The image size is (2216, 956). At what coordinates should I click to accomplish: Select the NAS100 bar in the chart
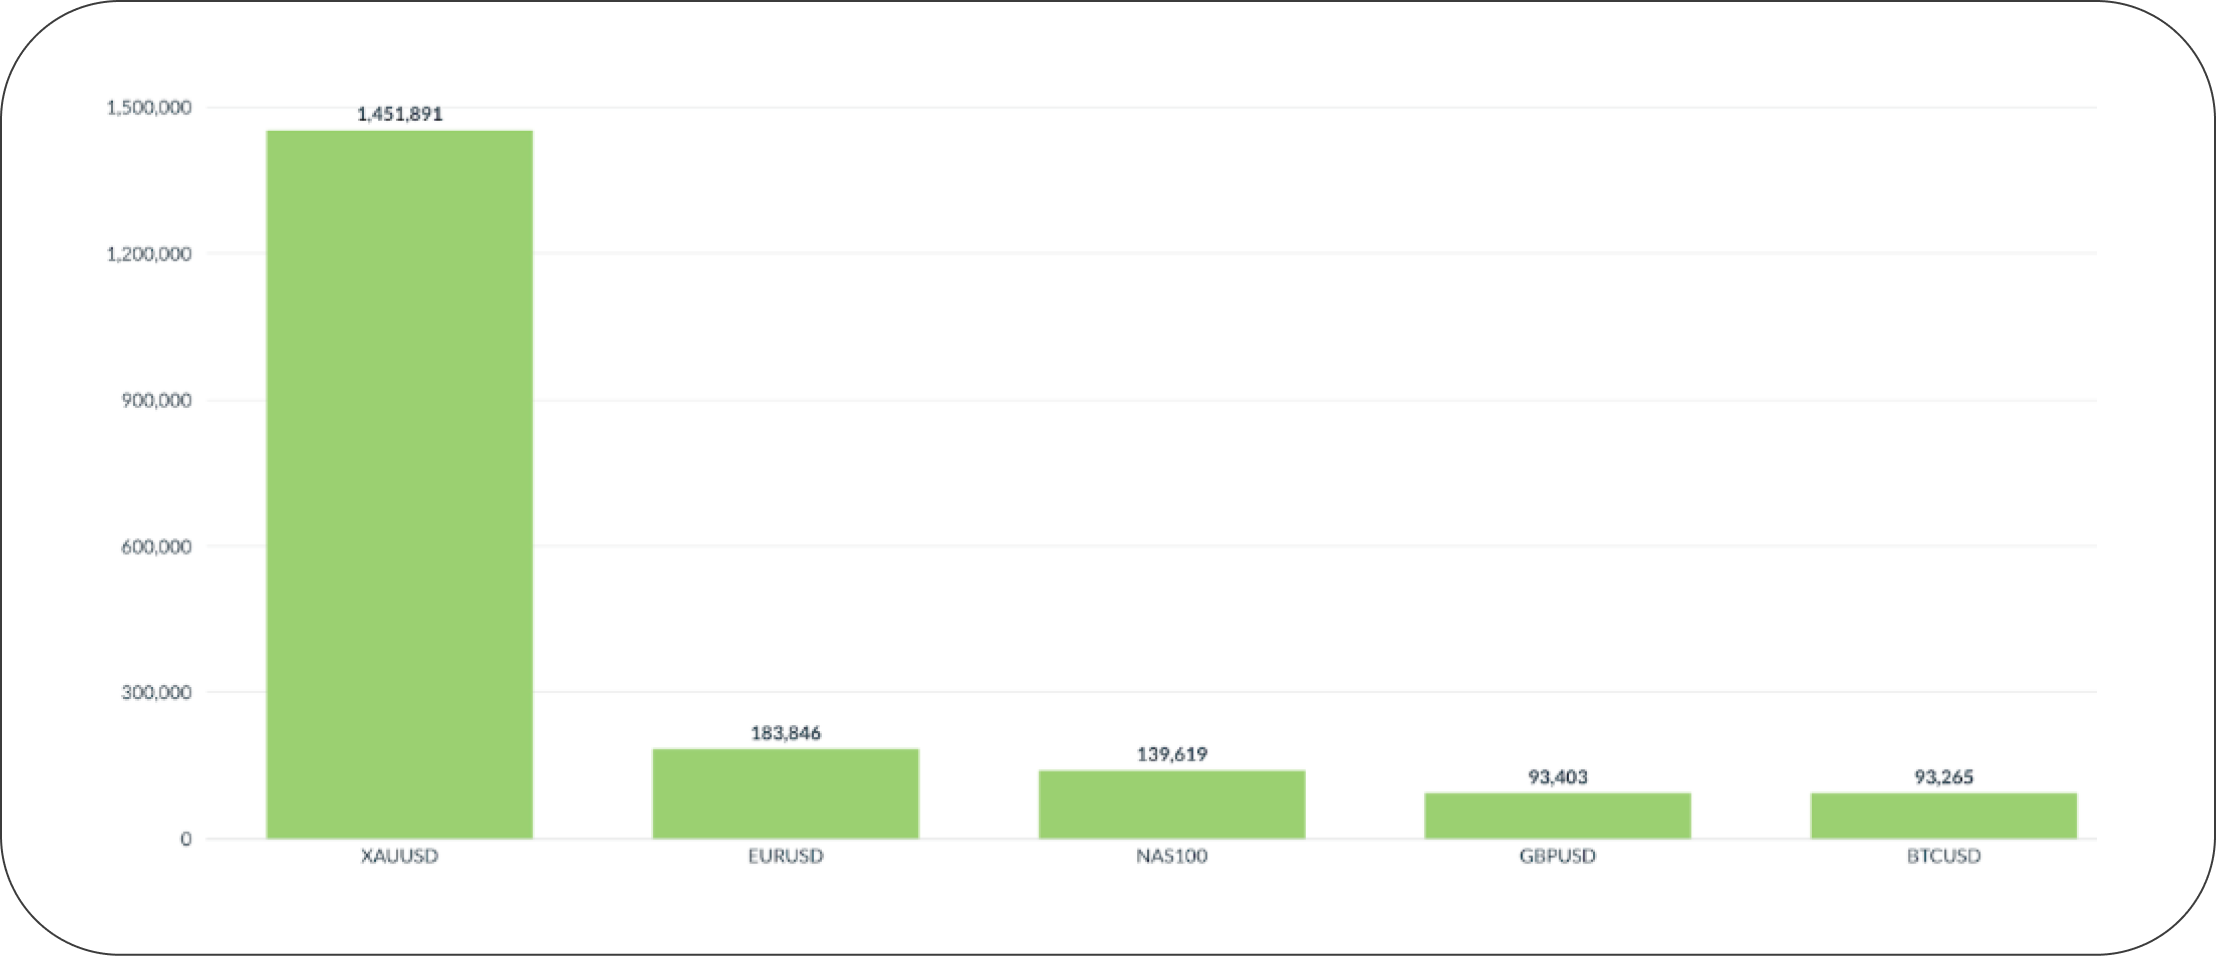tap(1171, 804)
